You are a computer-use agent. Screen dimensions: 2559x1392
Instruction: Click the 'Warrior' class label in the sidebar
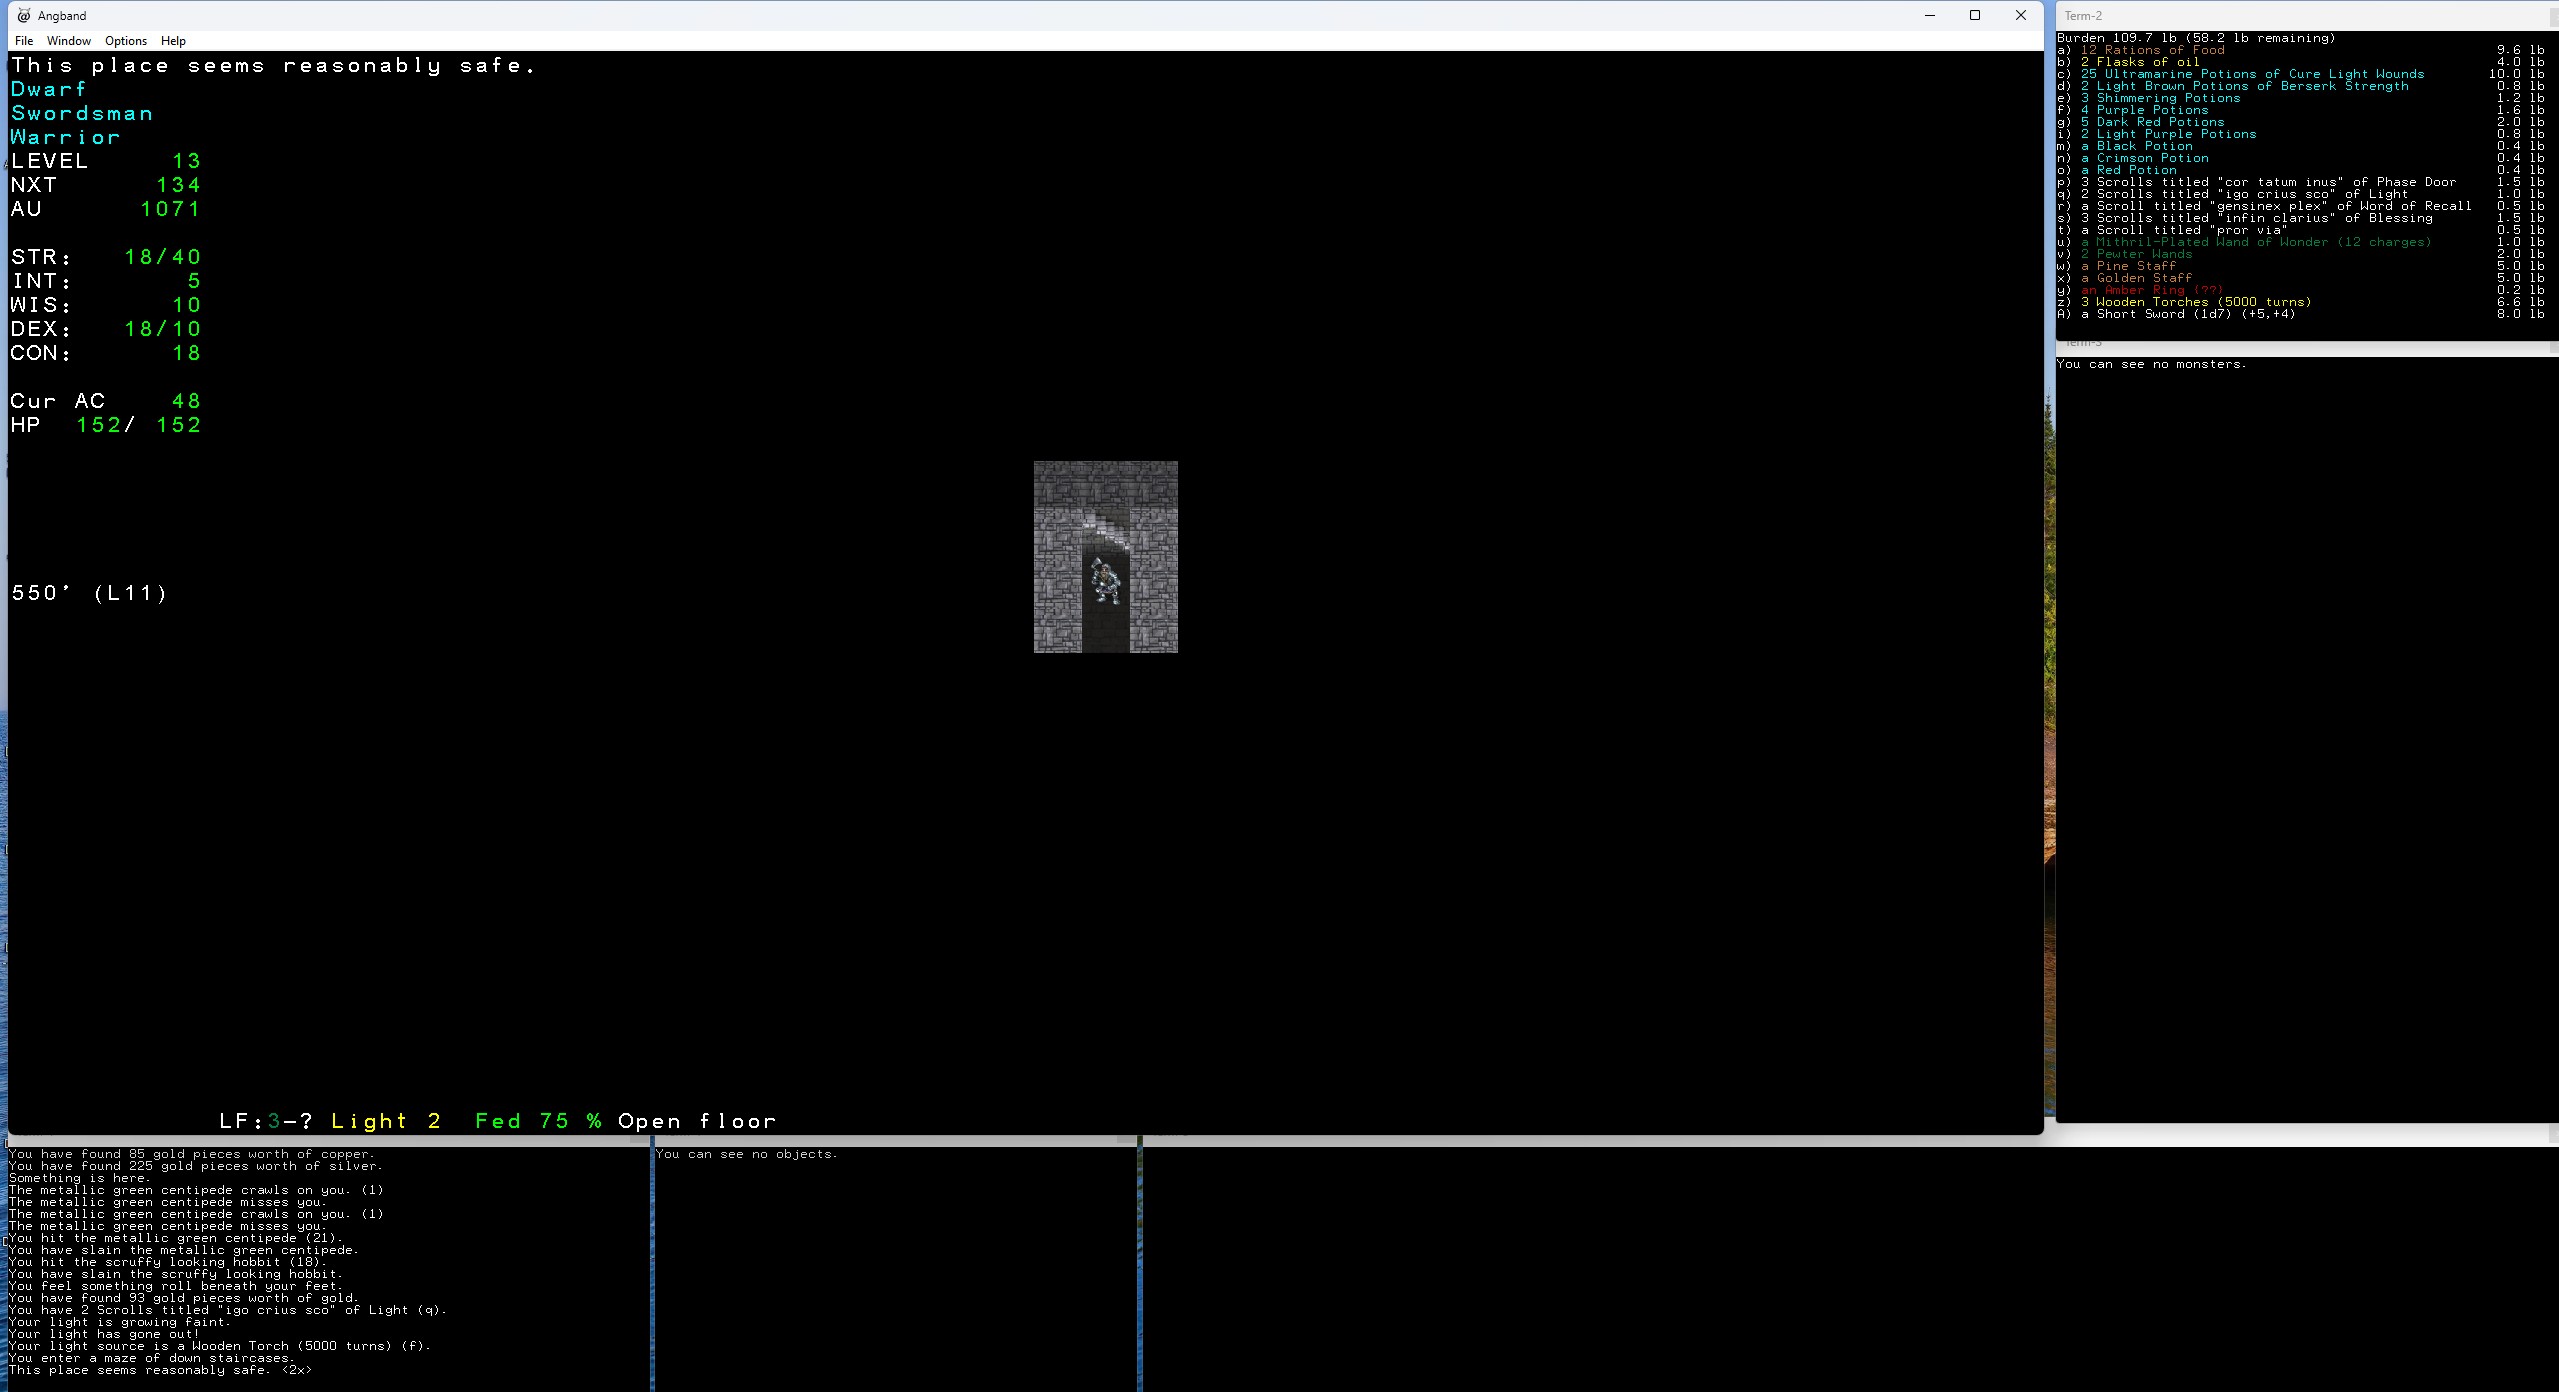coord(65,137)
